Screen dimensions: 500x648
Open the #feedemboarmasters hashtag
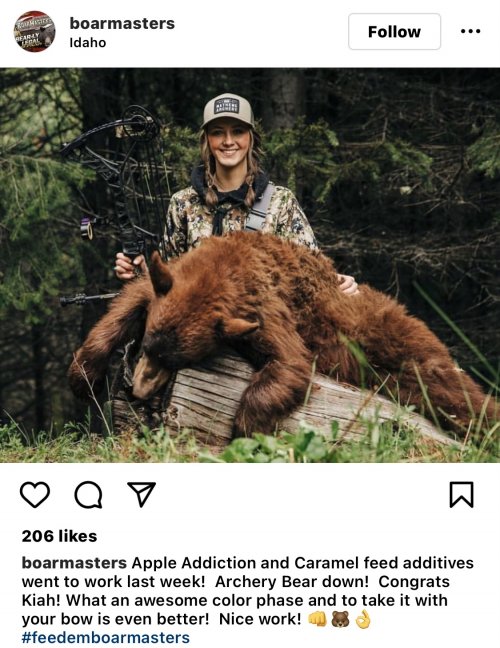(x=106, y=637)
